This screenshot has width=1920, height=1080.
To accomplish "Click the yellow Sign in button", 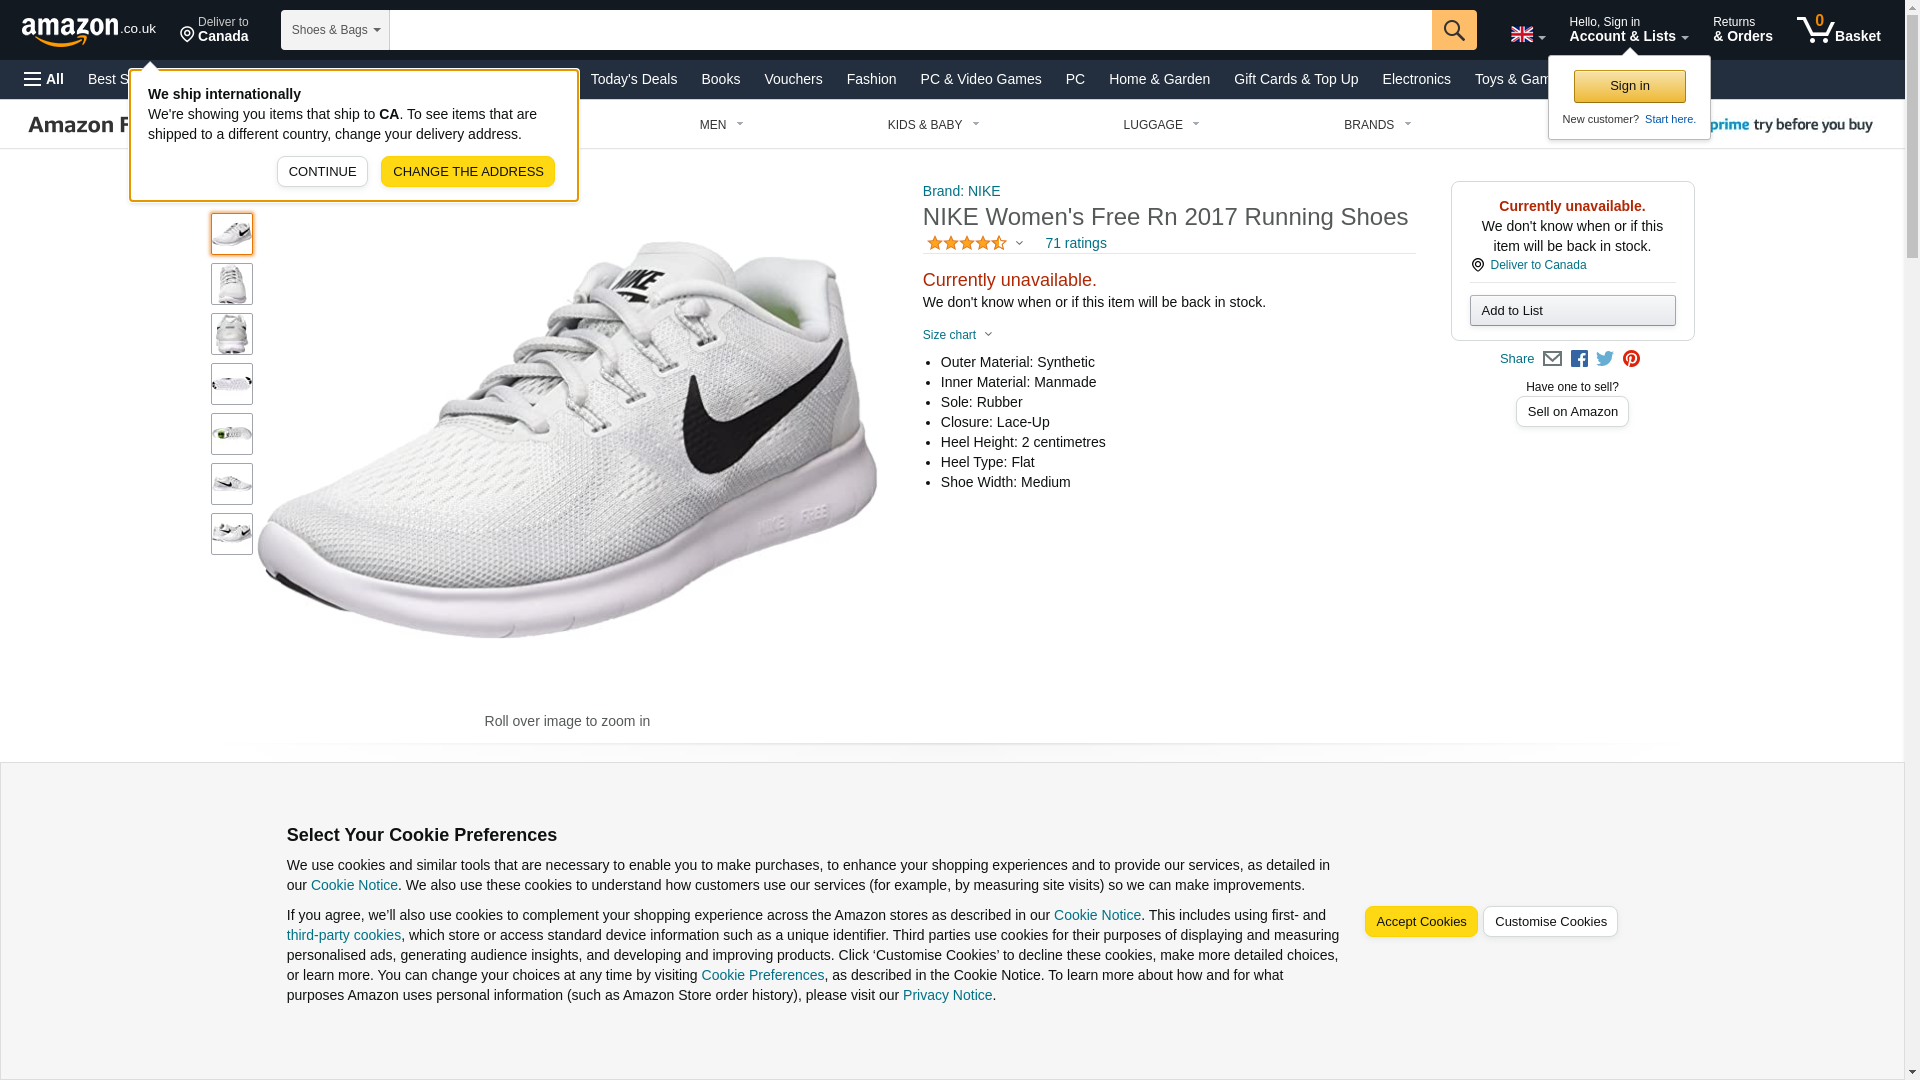I will [1628, 87].
